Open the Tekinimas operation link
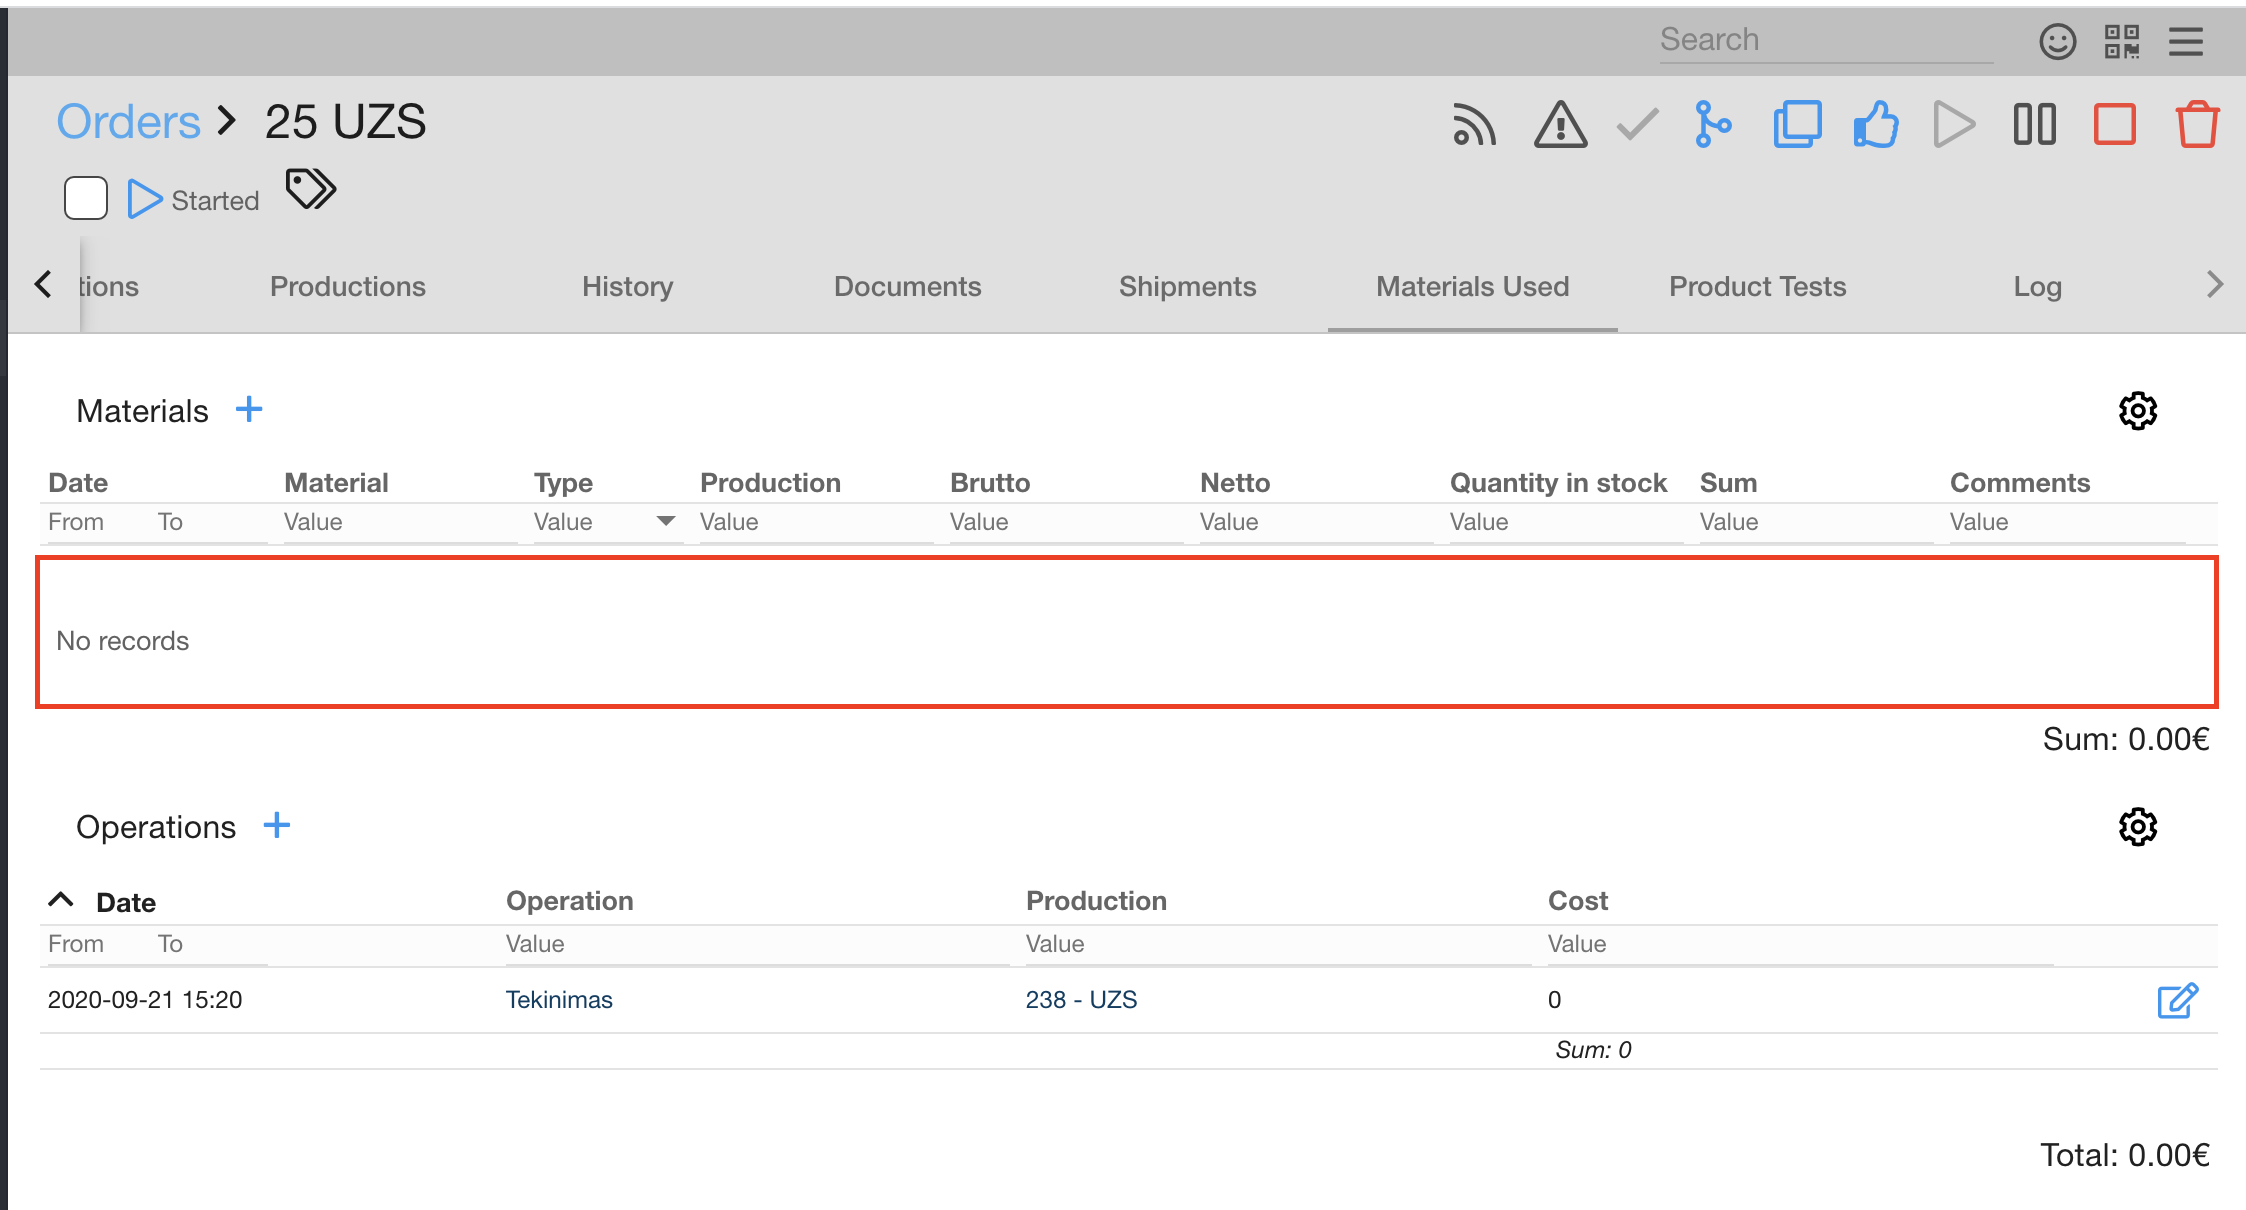This screenshot has height=1210, width=2246. click(559, 999)
